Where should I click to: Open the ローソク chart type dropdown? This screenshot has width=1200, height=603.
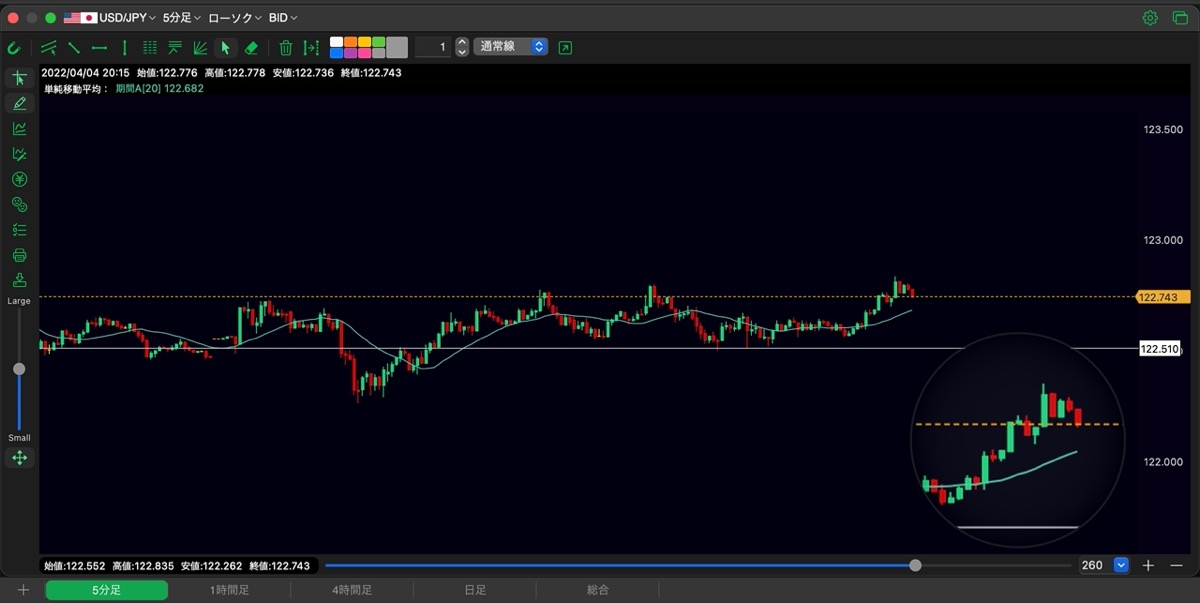coord(235,18)
